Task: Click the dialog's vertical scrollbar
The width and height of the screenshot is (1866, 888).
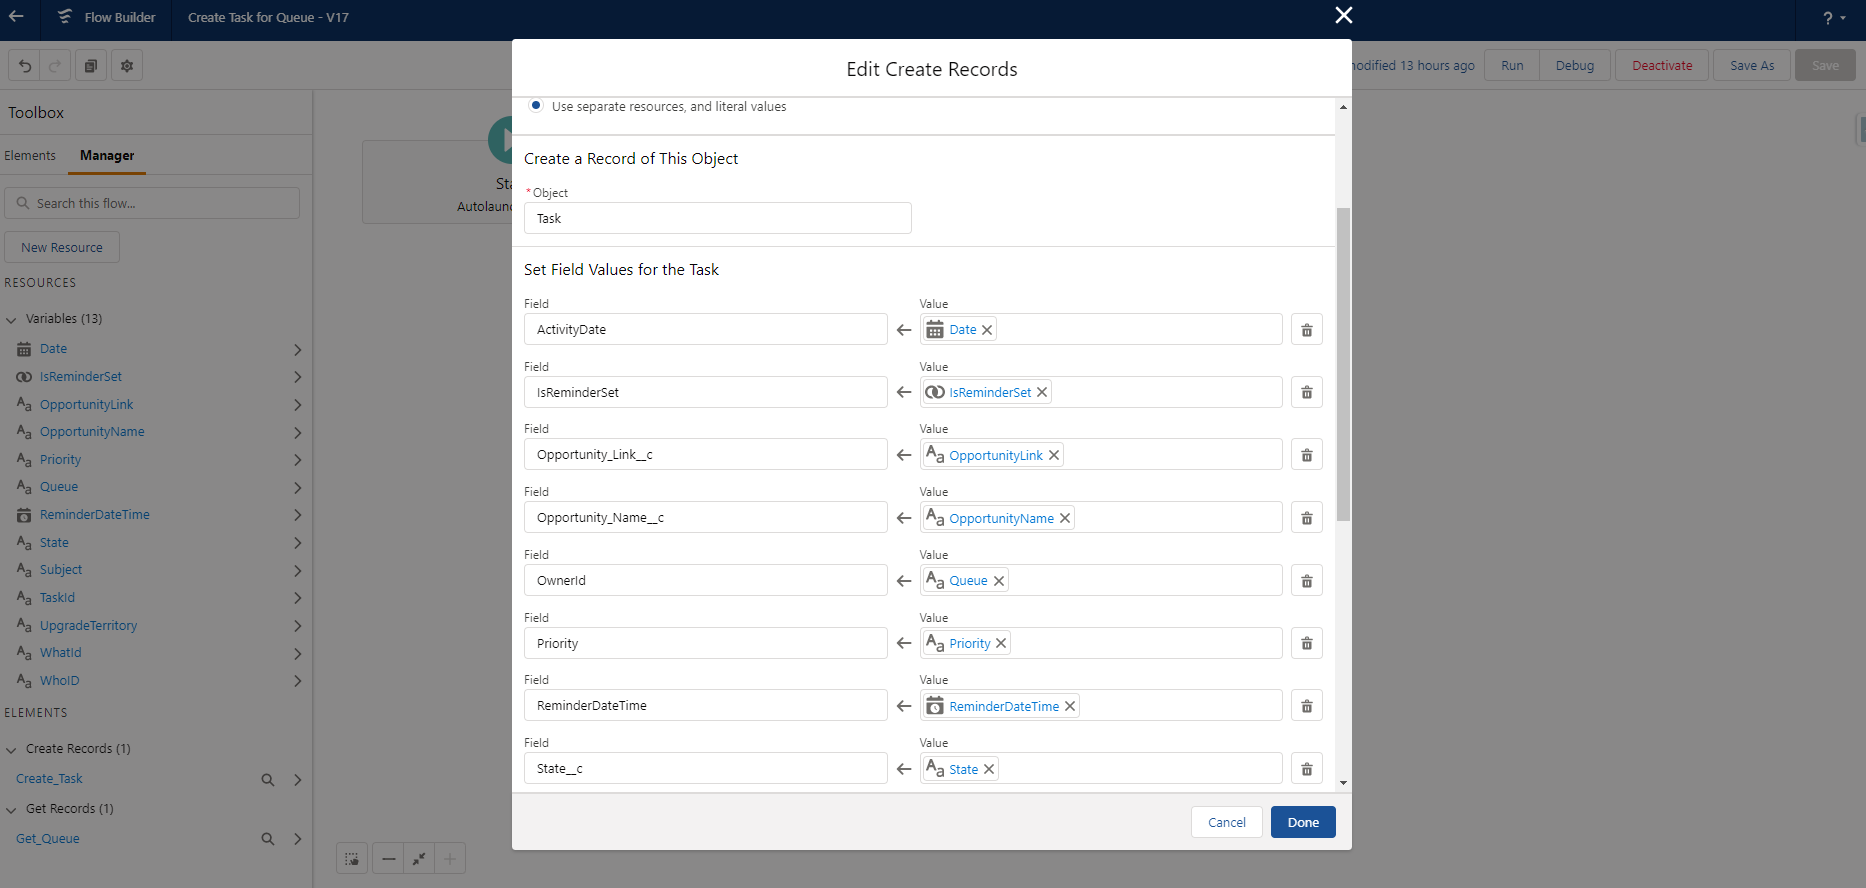Action: 1343,364
